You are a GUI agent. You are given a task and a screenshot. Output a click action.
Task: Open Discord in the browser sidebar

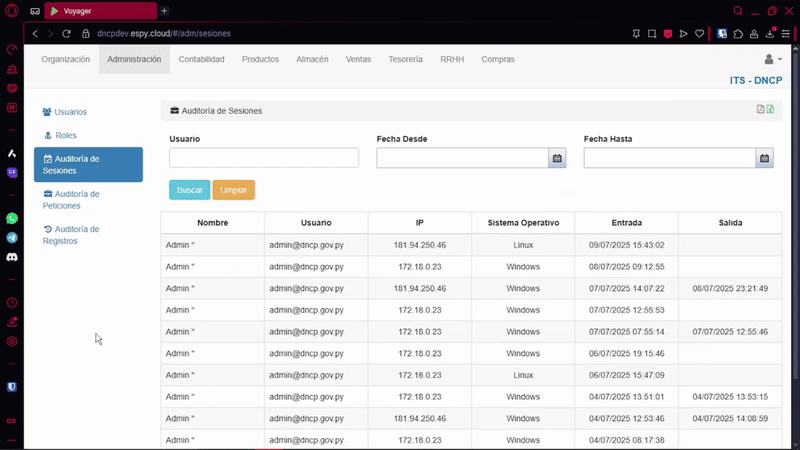tap(12, 257)
